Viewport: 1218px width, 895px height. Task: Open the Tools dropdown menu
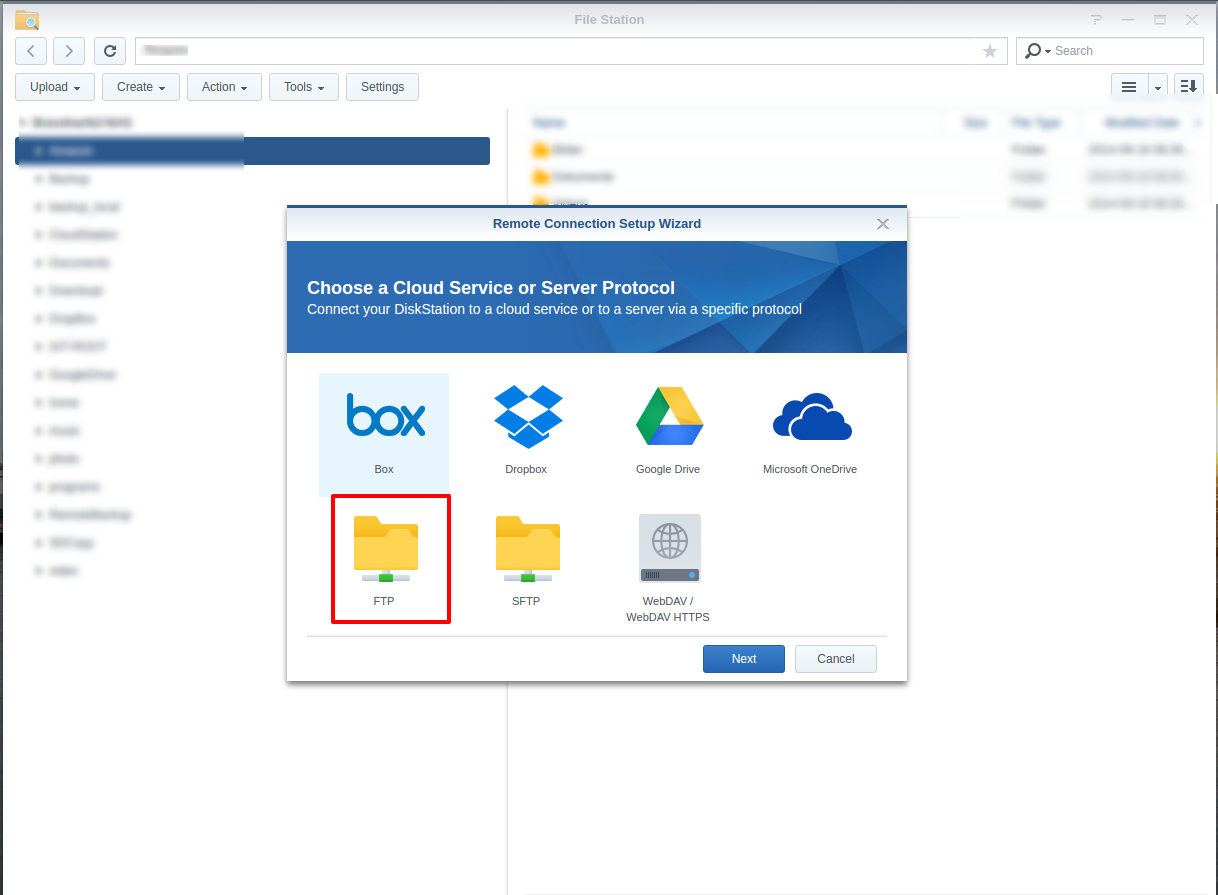click(304, 87)
